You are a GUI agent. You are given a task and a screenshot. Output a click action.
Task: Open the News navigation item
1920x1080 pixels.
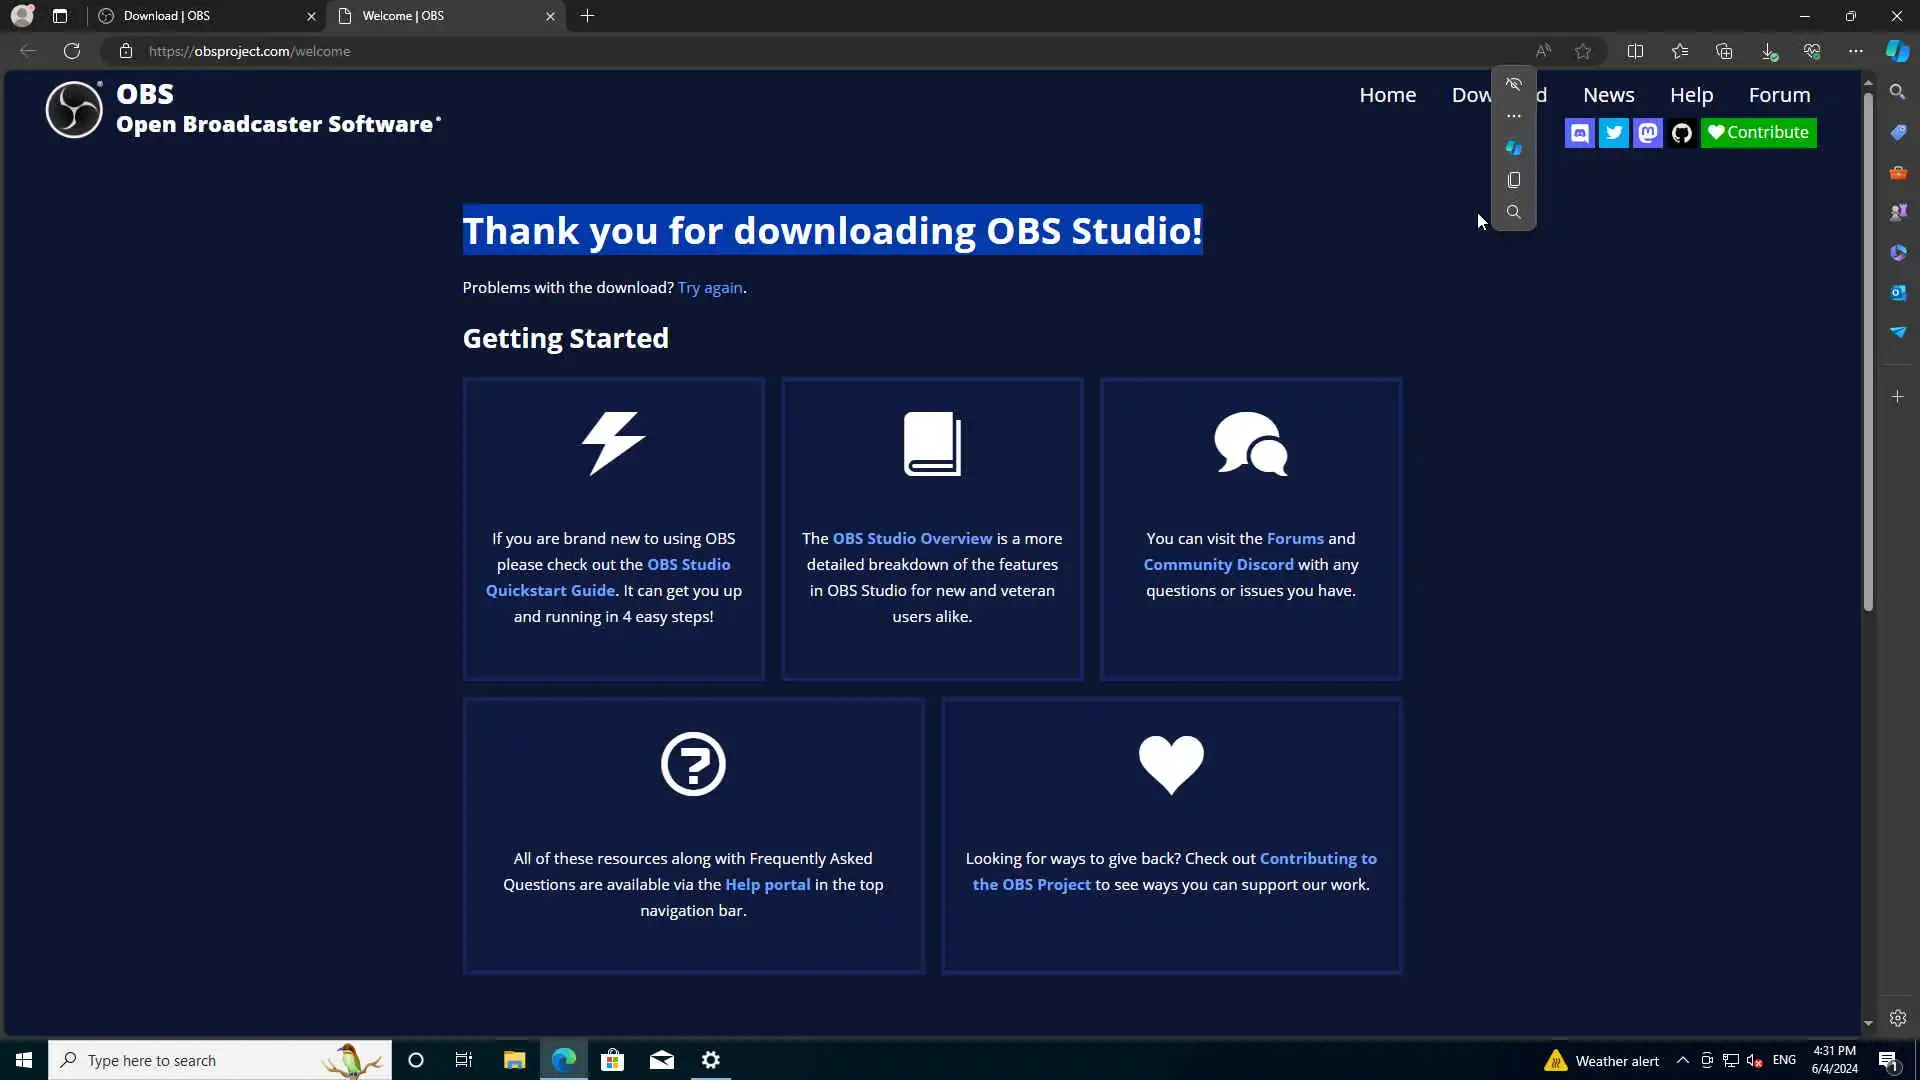pyautogui.click(x=1608, y=95)
